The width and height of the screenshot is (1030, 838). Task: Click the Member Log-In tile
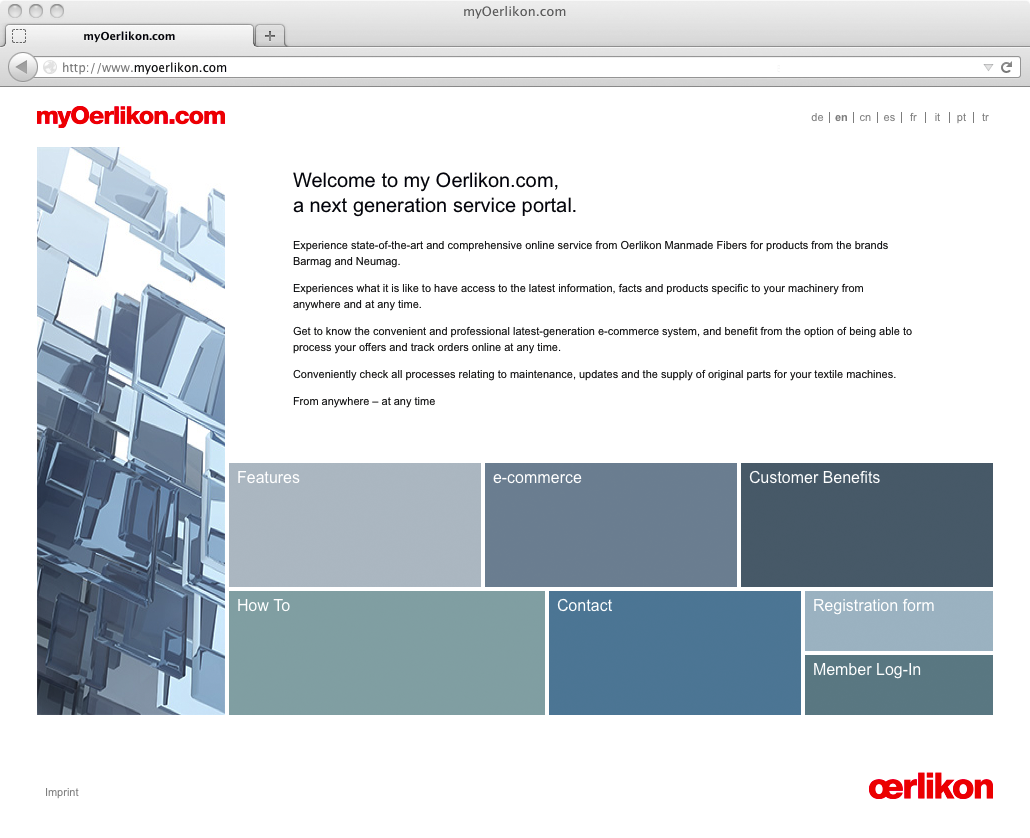[x=899, y=684]
